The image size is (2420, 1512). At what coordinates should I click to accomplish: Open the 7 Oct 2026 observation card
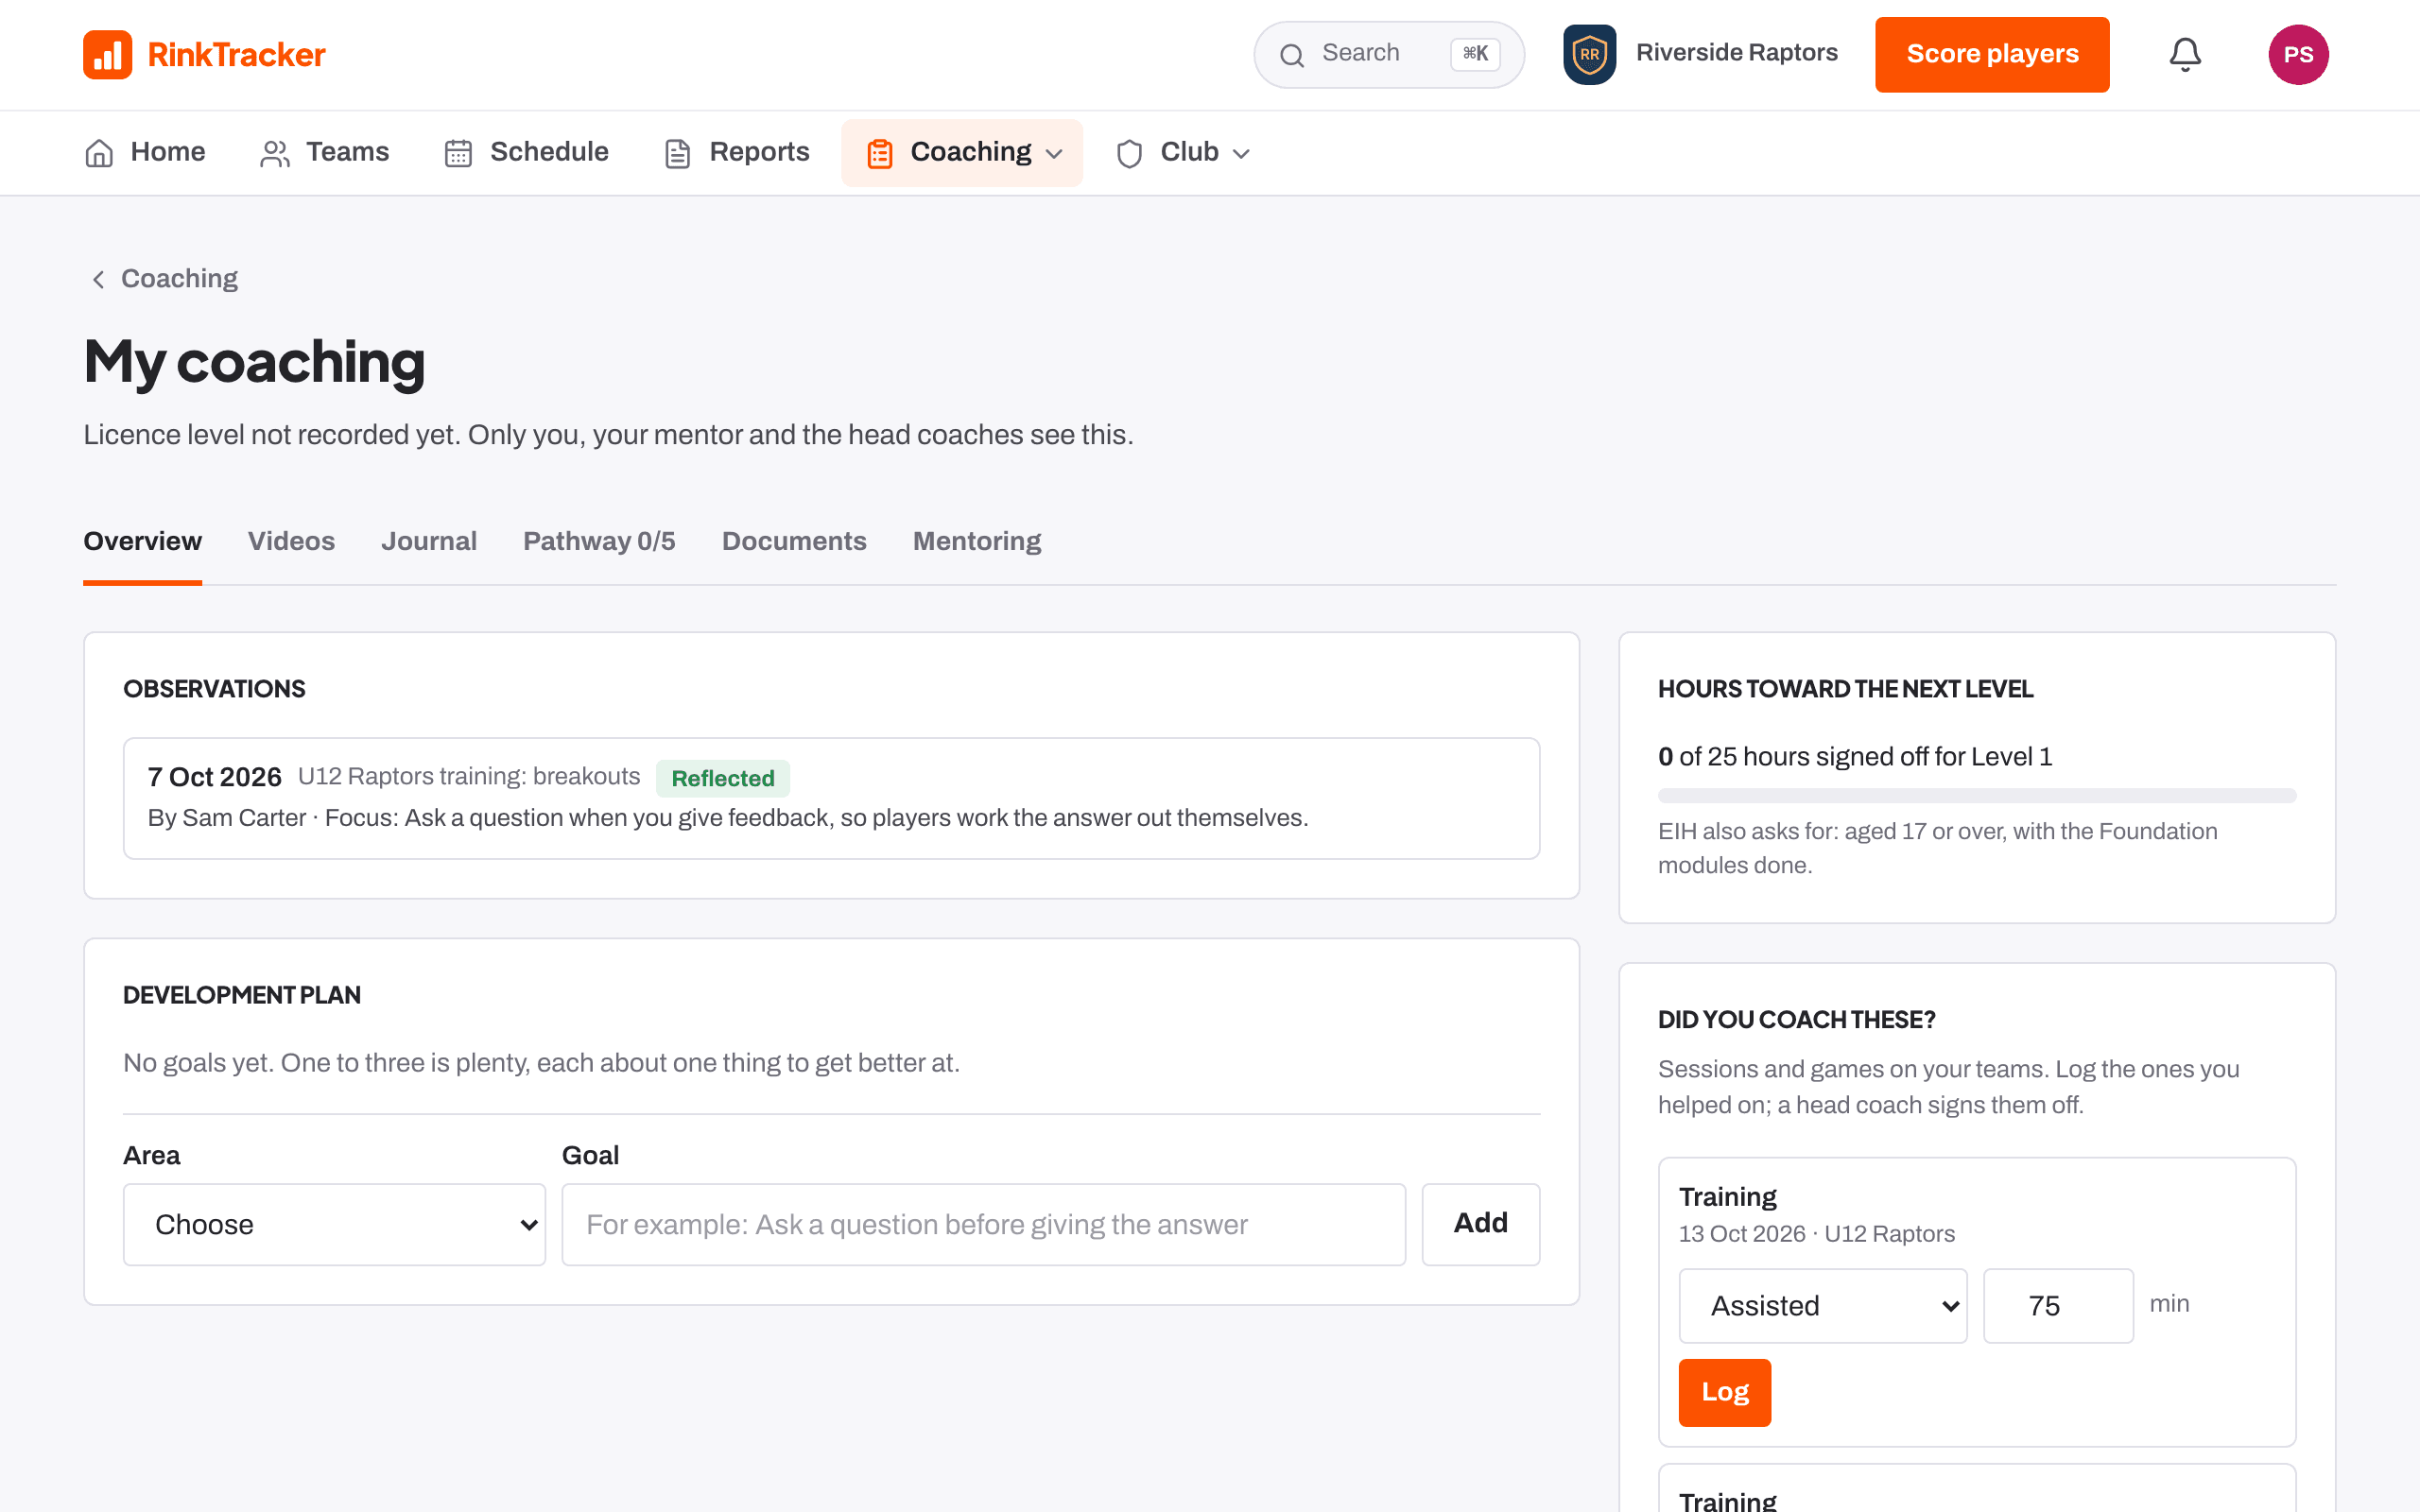[x=831, y=798]
